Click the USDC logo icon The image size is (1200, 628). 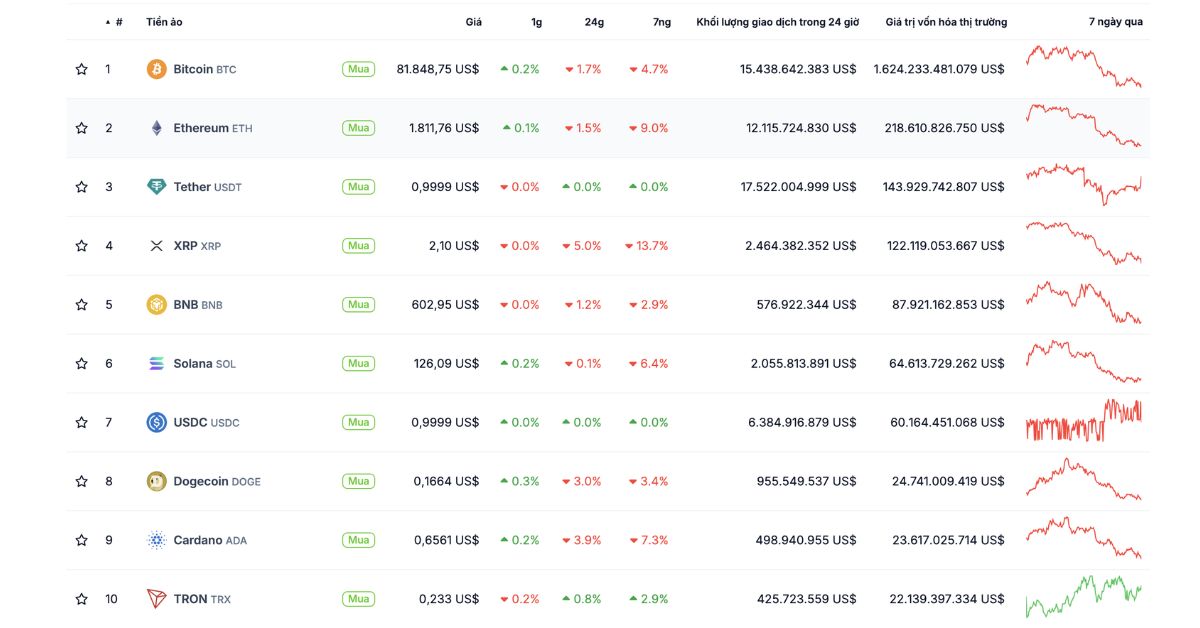[156, 423]
